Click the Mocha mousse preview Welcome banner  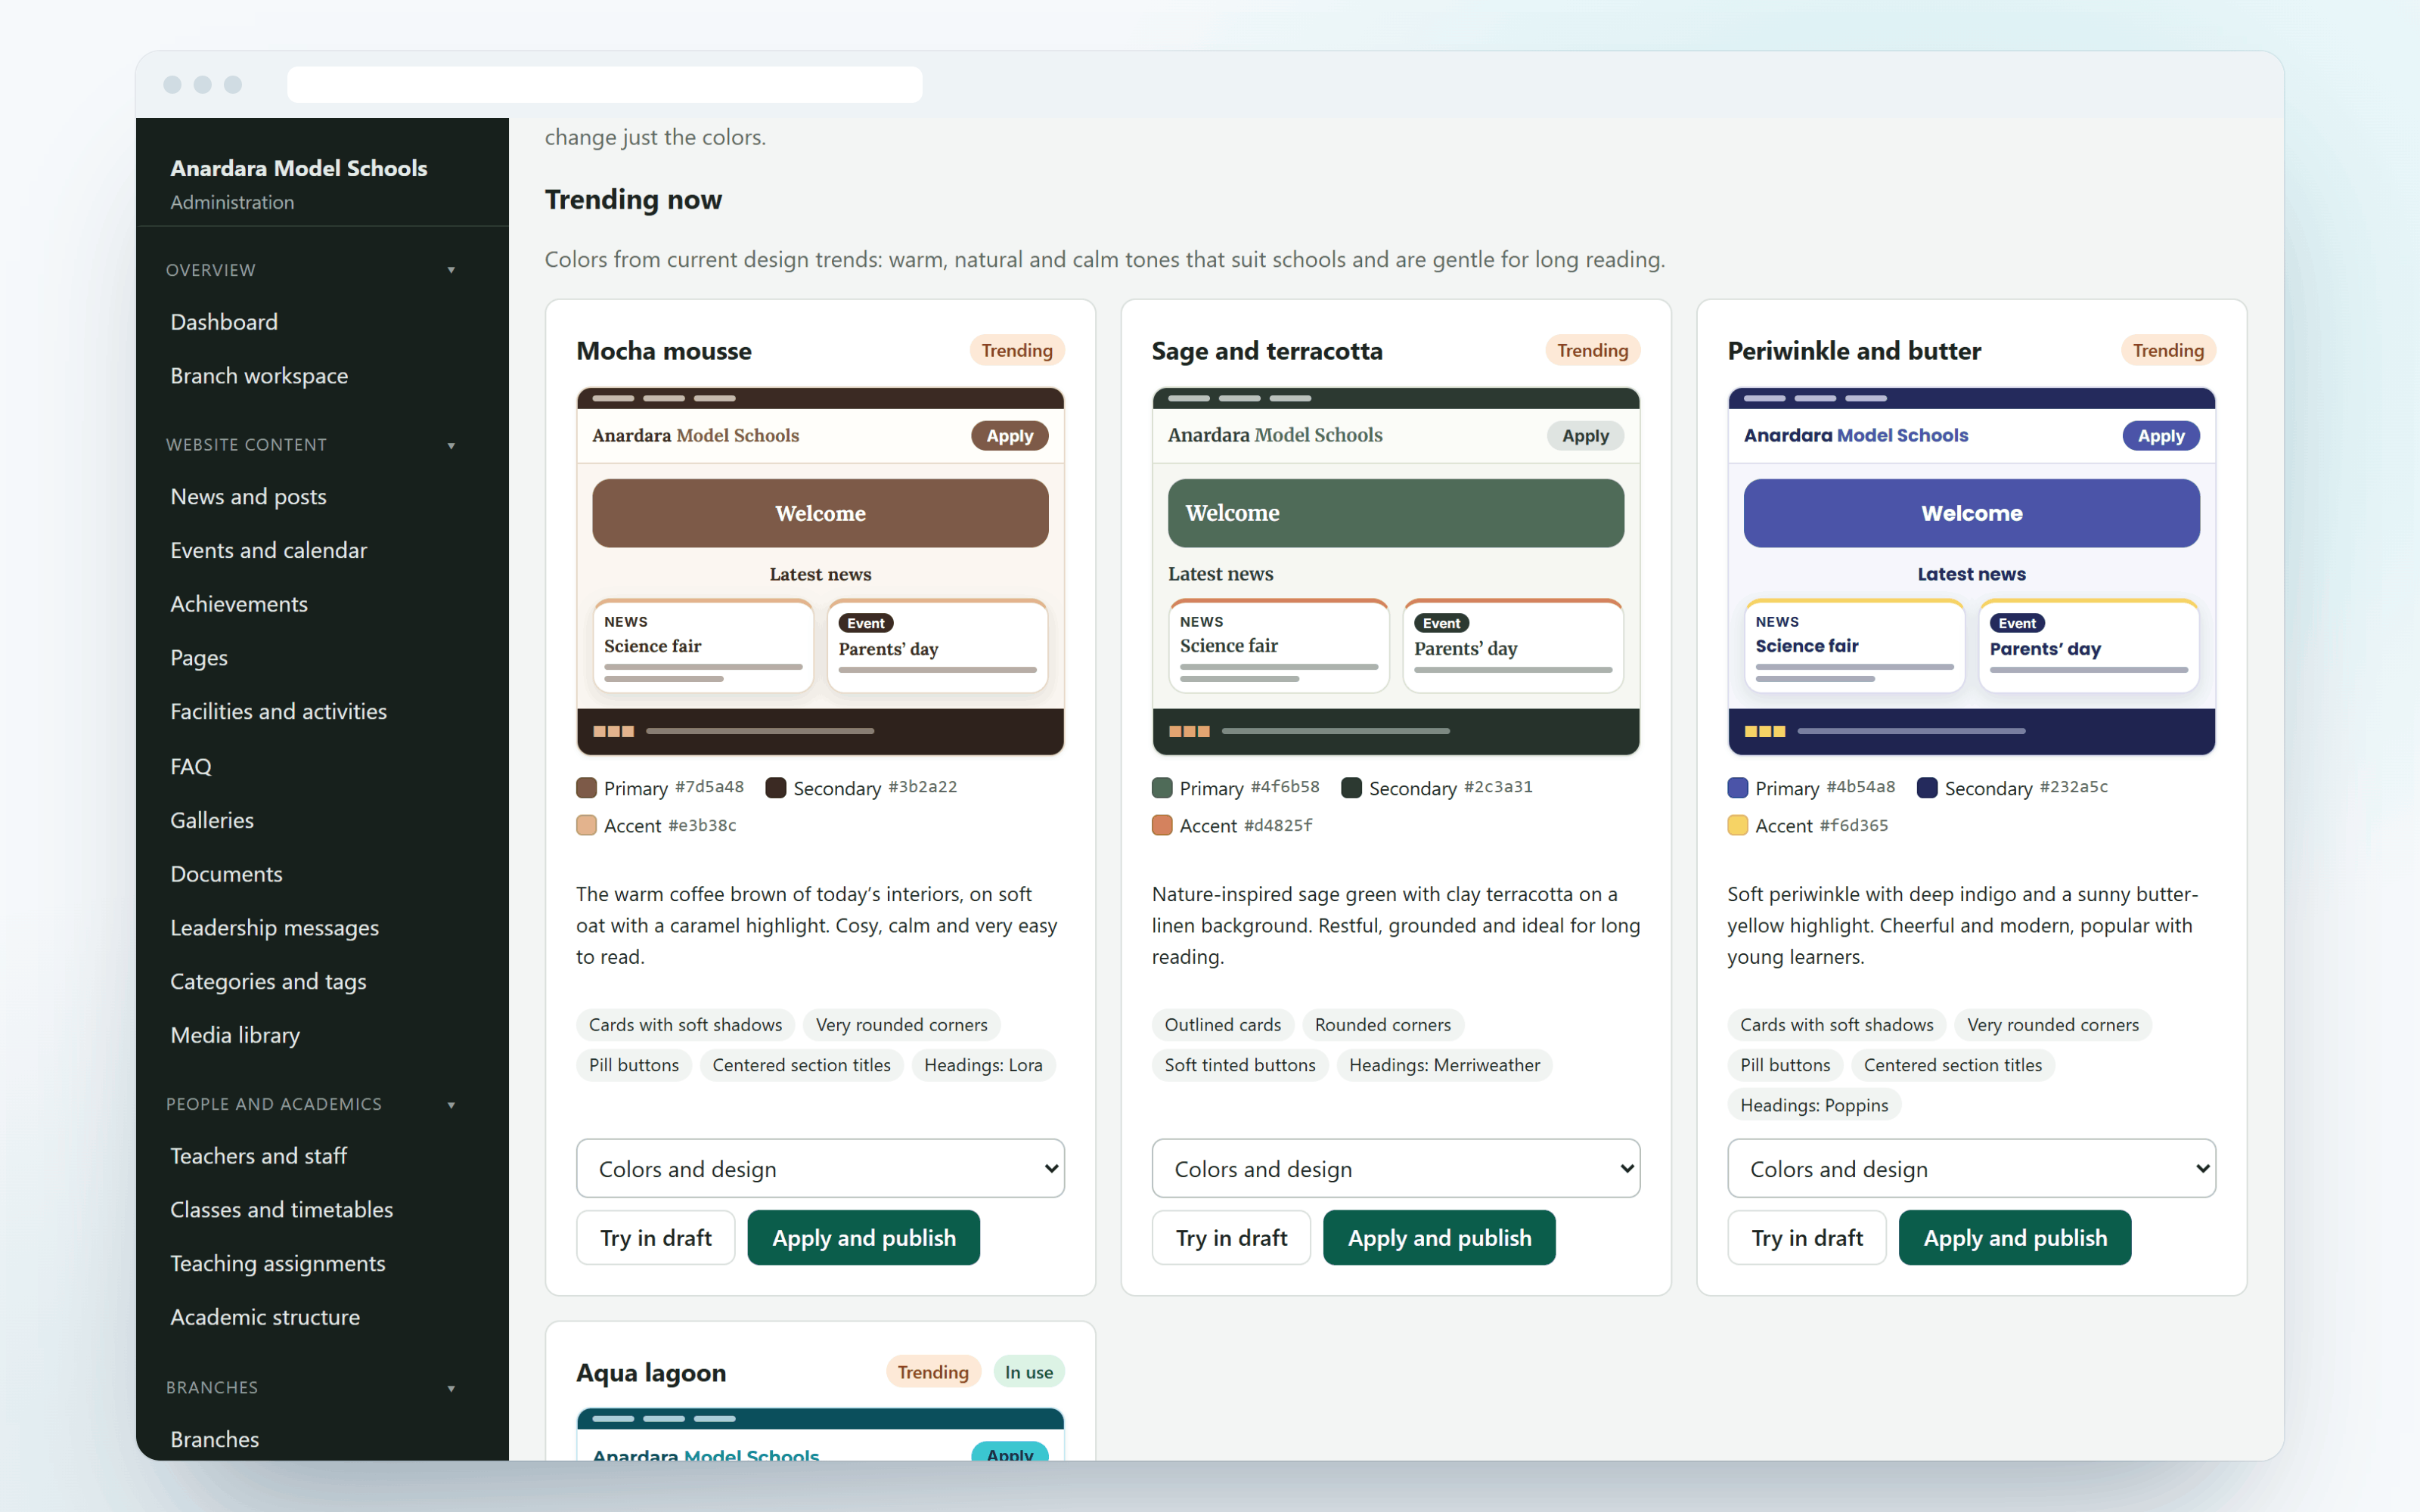click(x=820, y=513)
